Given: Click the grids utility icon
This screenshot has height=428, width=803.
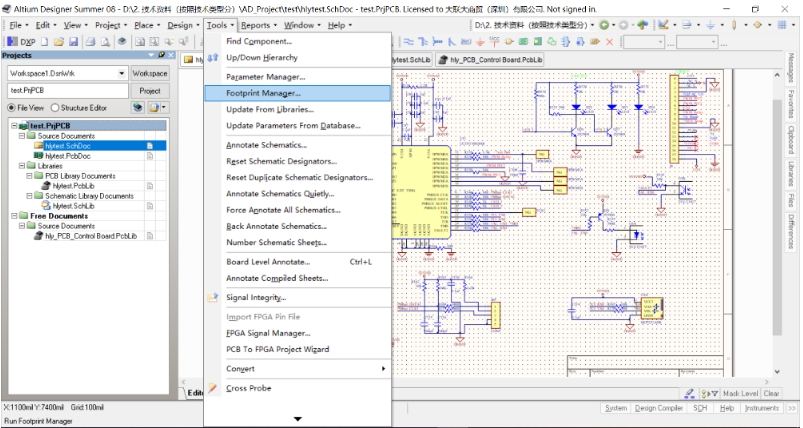Looking at the screenshot, I should (782, 25).
